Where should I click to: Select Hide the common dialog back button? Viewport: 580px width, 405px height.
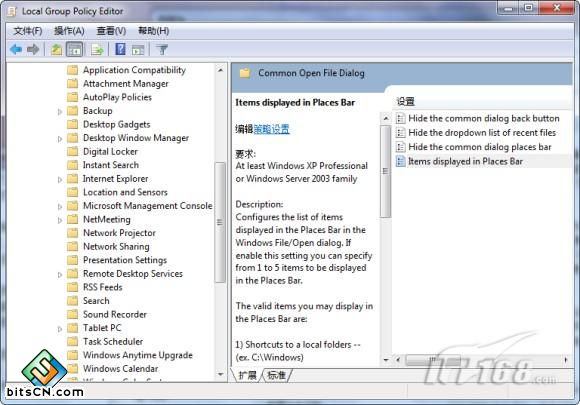tap(484, 118)
